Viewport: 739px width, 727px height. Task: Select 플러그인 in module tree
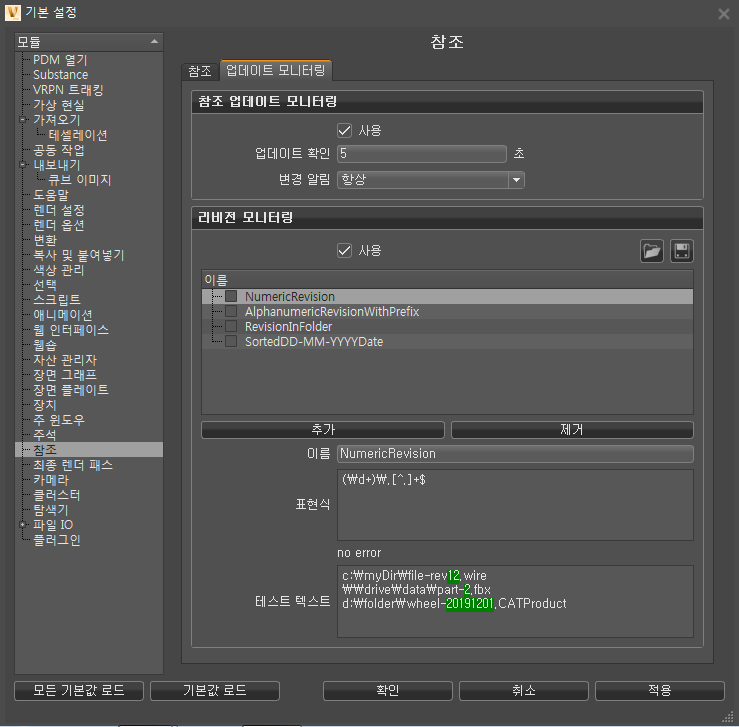57,539
